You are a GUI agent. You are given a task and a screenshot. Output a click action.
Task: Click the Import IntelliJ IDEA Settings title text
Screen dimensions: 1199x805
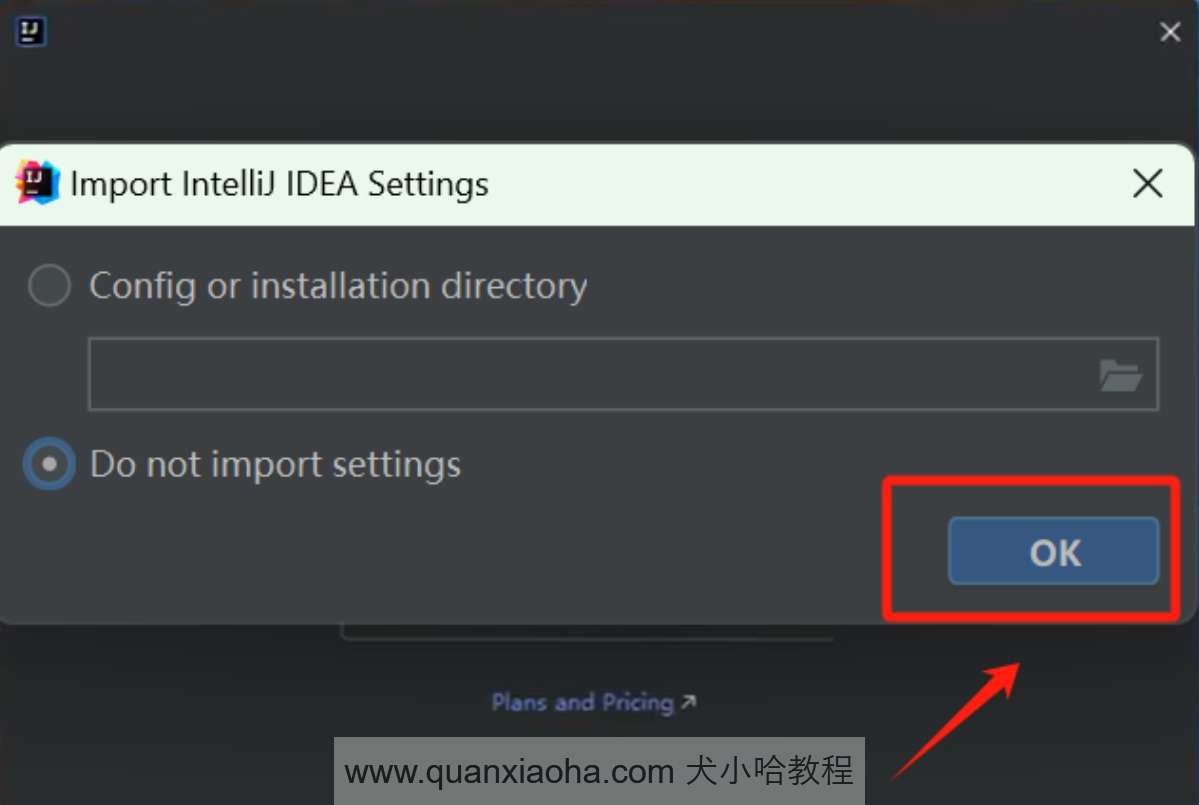279,184
